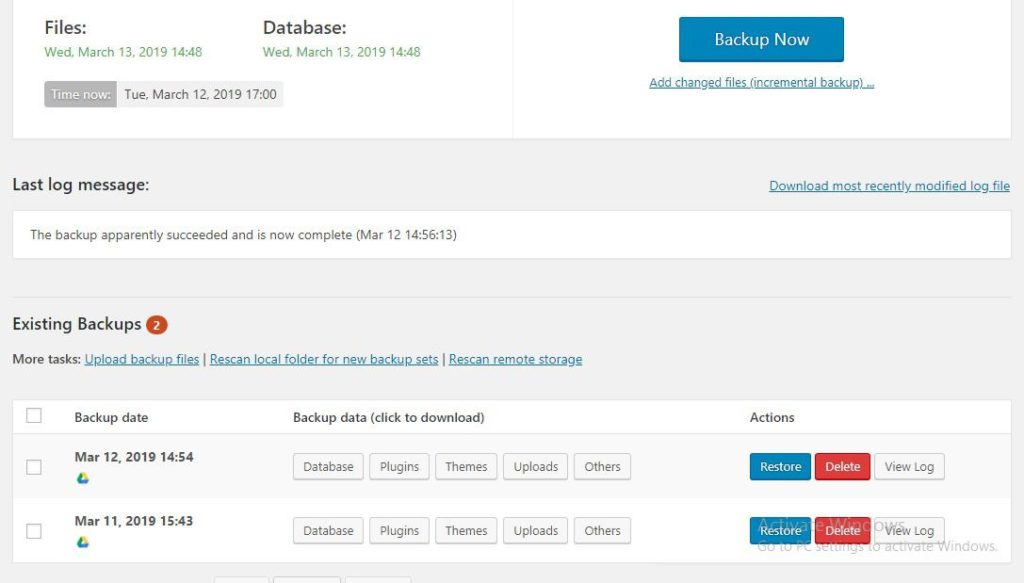The width and height of the screenshot is (1024, 583).
Task: Select the Mar 12, 2019 14:54 backup checkbox
Action: [34, 467]
